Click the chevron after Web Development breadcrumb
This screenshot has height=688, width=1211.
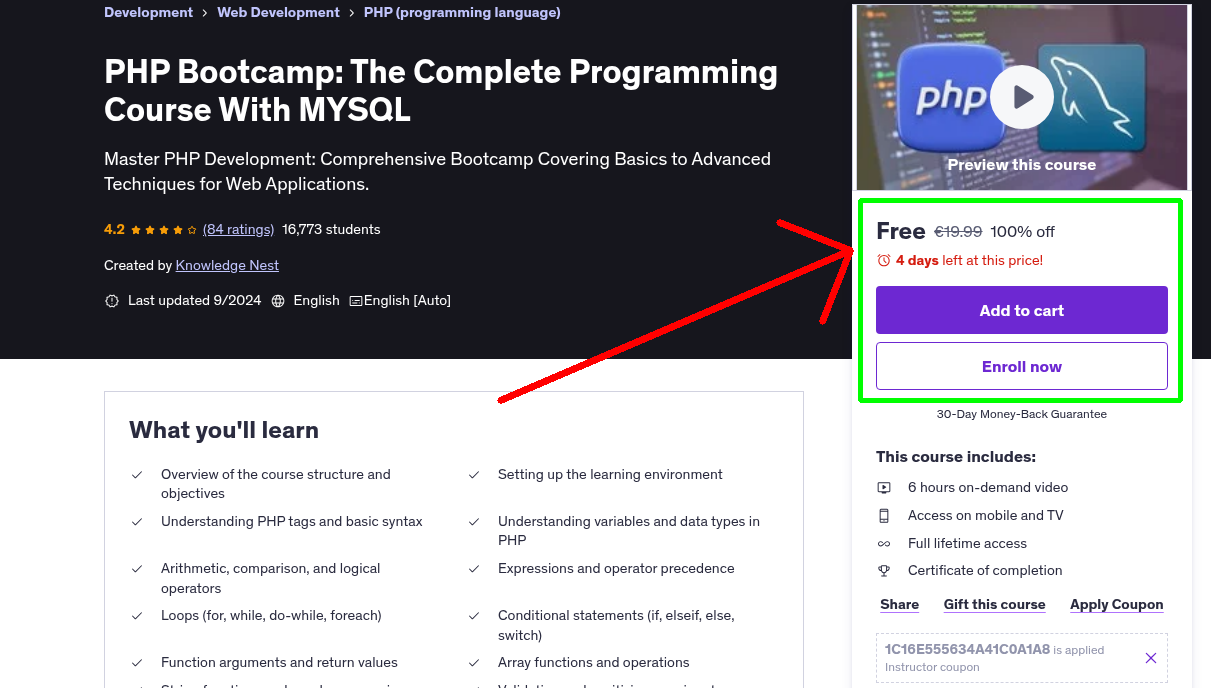(352, 13)
